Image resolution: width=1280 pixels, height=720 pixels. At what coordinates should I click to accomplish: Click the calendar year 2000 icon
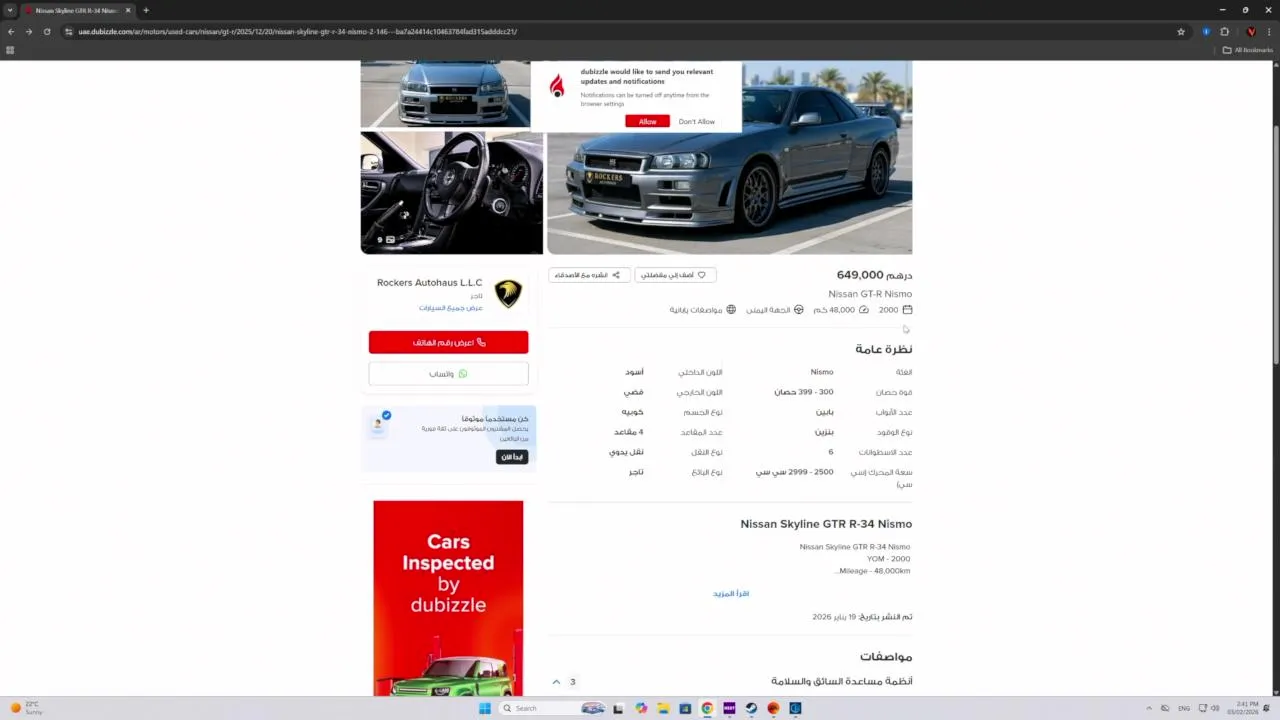point(907,310)
